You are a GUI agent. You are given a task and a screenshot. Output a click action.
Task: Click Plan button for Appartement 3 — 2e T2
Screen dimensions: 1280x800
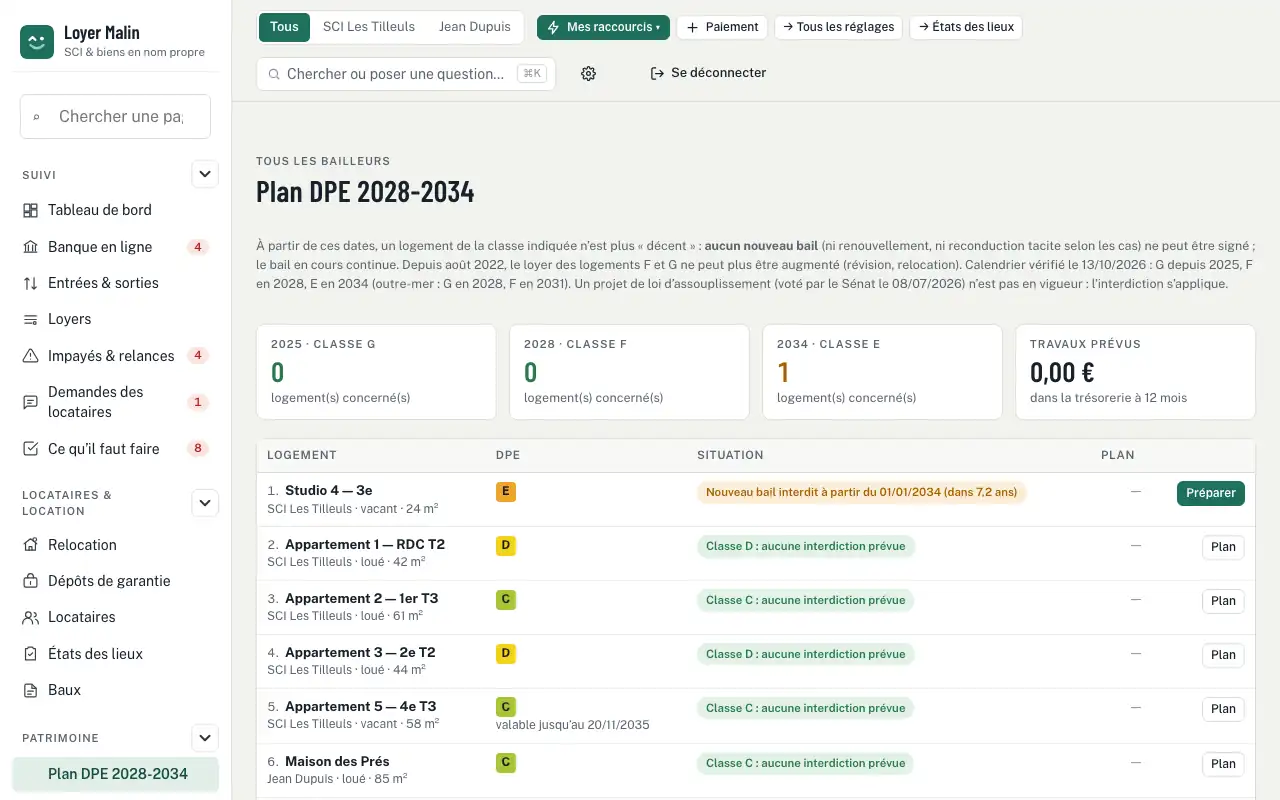coord(1223,655)
